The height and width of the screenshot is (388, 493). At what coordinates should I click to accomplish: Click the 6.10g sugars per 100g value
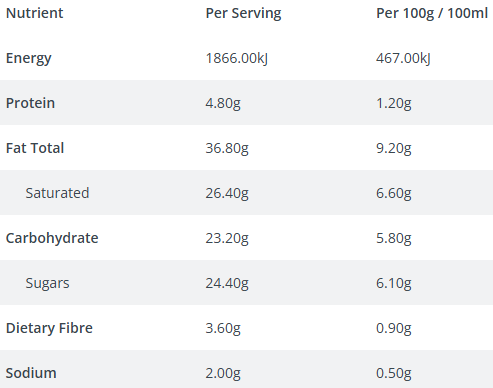394,284
